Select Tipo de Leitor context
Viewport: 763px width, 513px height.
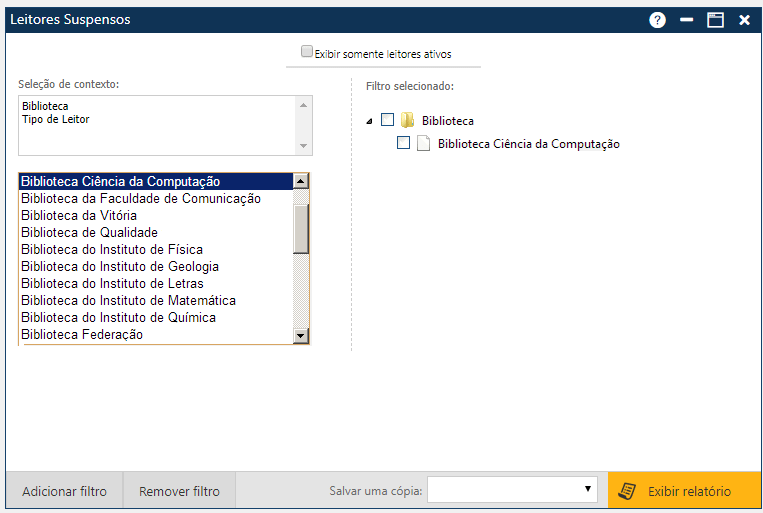(x=55, y=120)
